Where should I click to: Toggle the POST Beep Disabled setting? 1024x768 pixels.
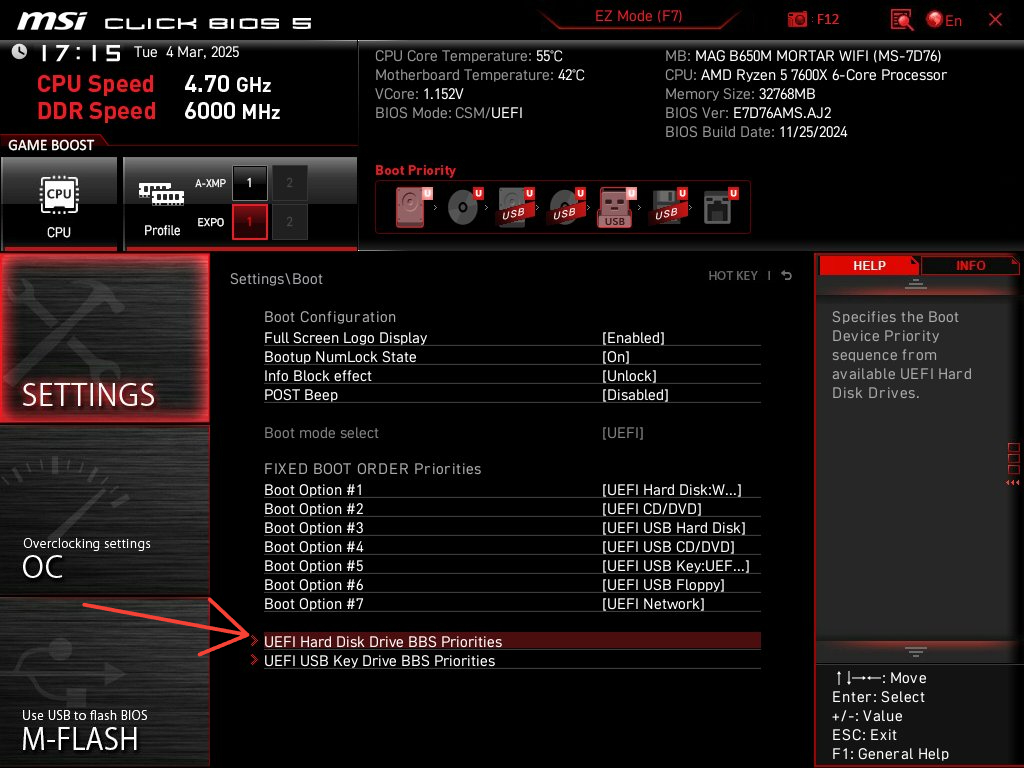click(x=635, y=395)
